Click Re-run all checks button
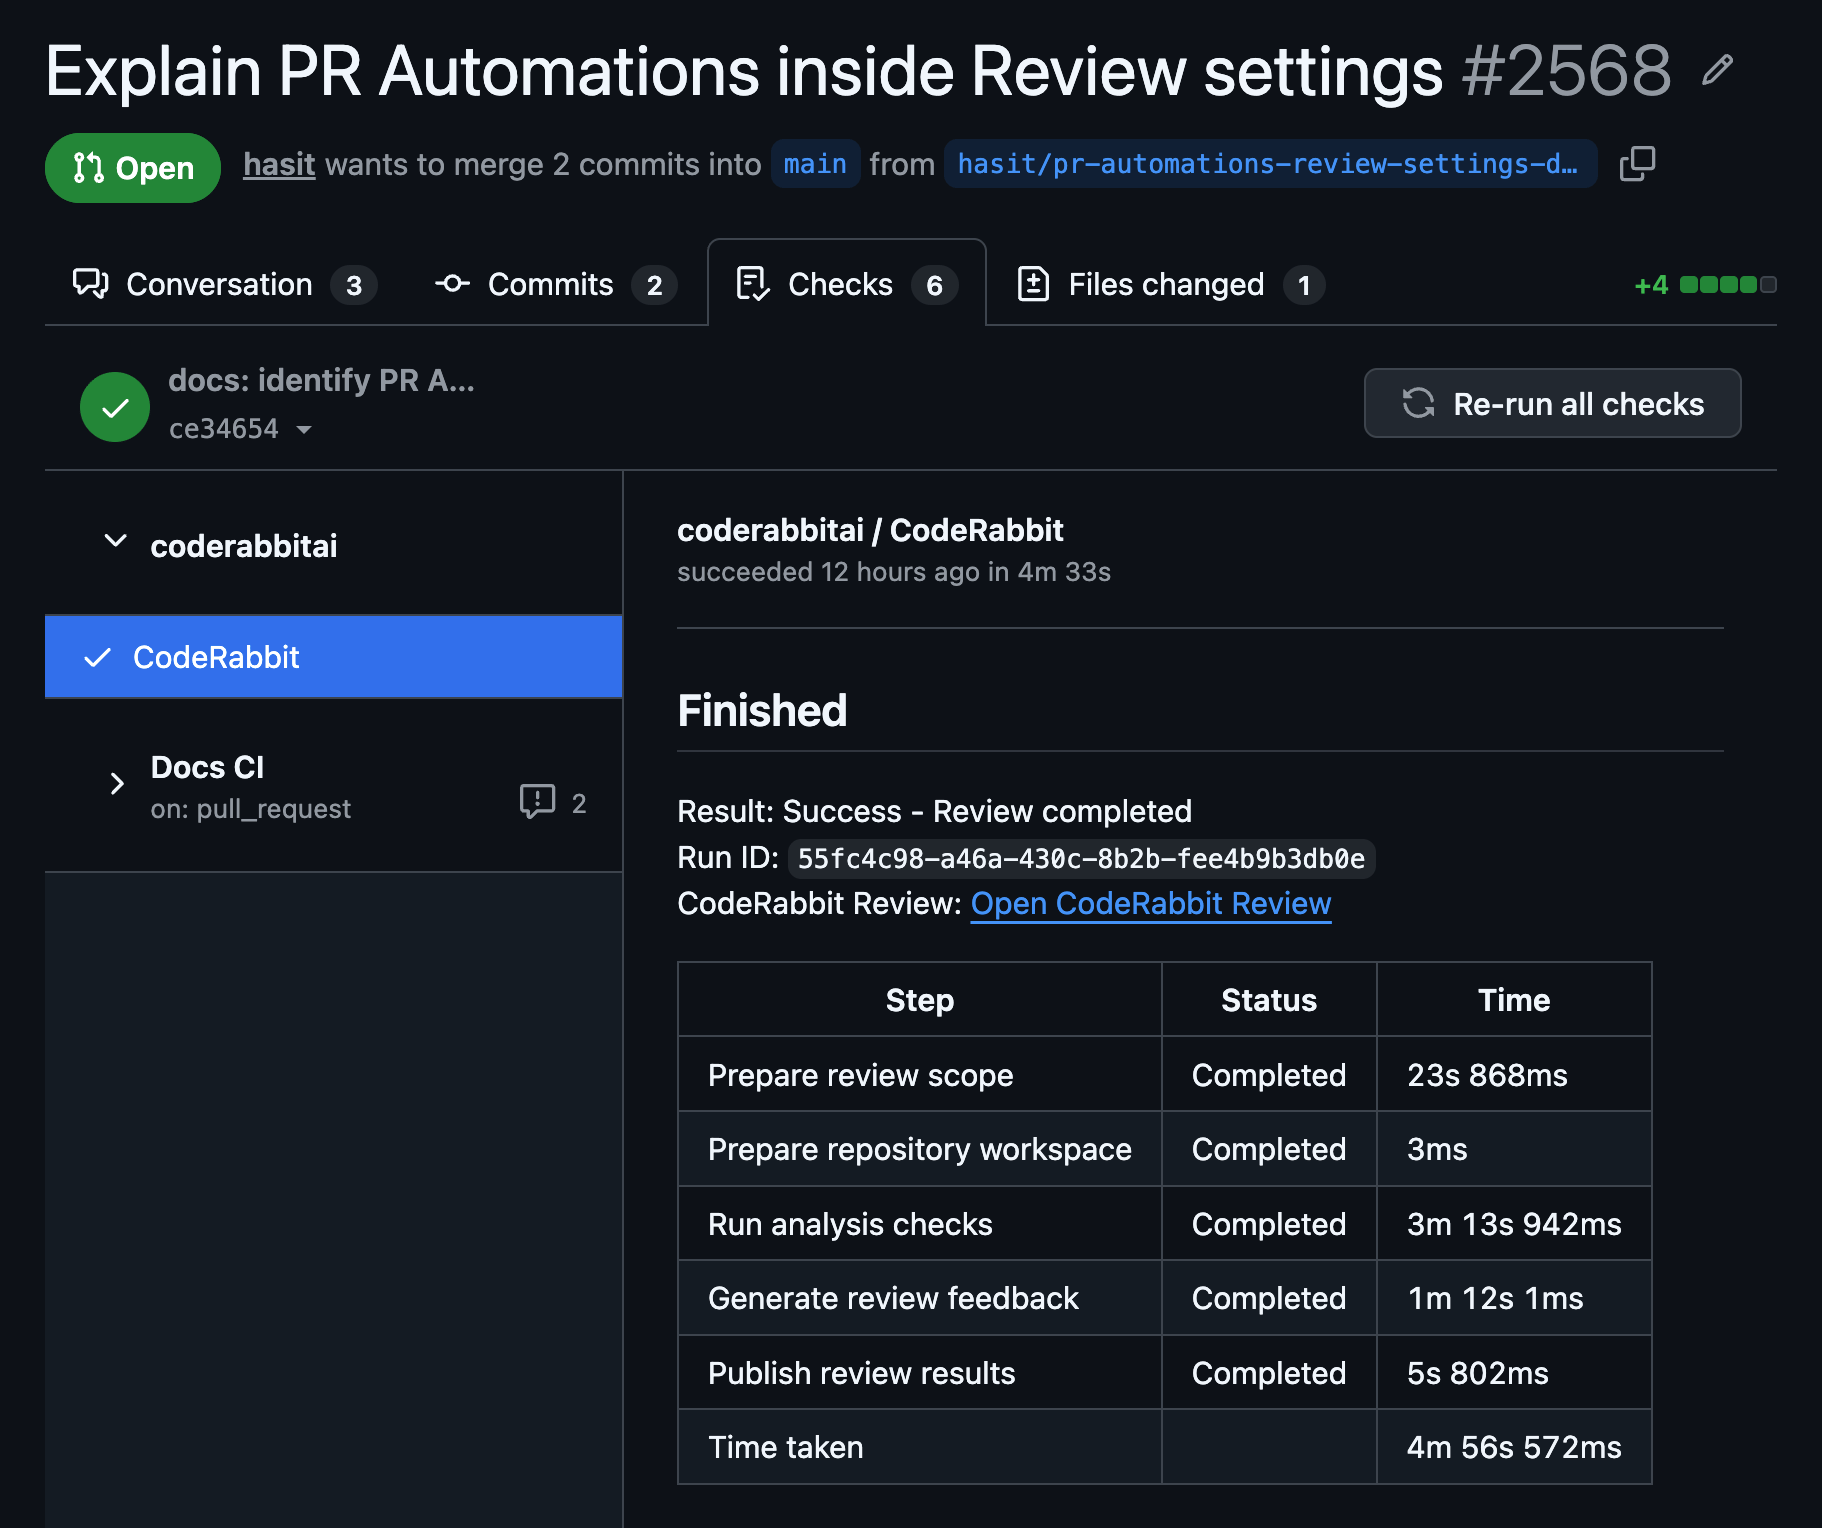The height and width of the screenshot is (1528, 1822). point(1552,403)
